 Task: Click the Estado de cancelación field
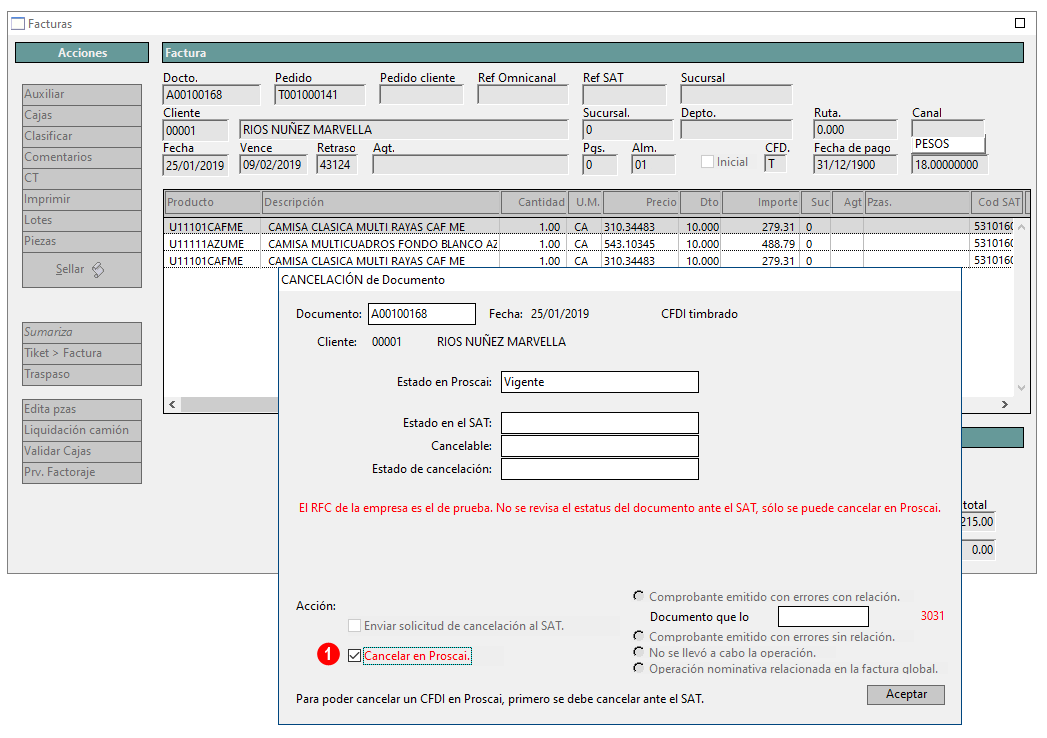click(599, 469)
